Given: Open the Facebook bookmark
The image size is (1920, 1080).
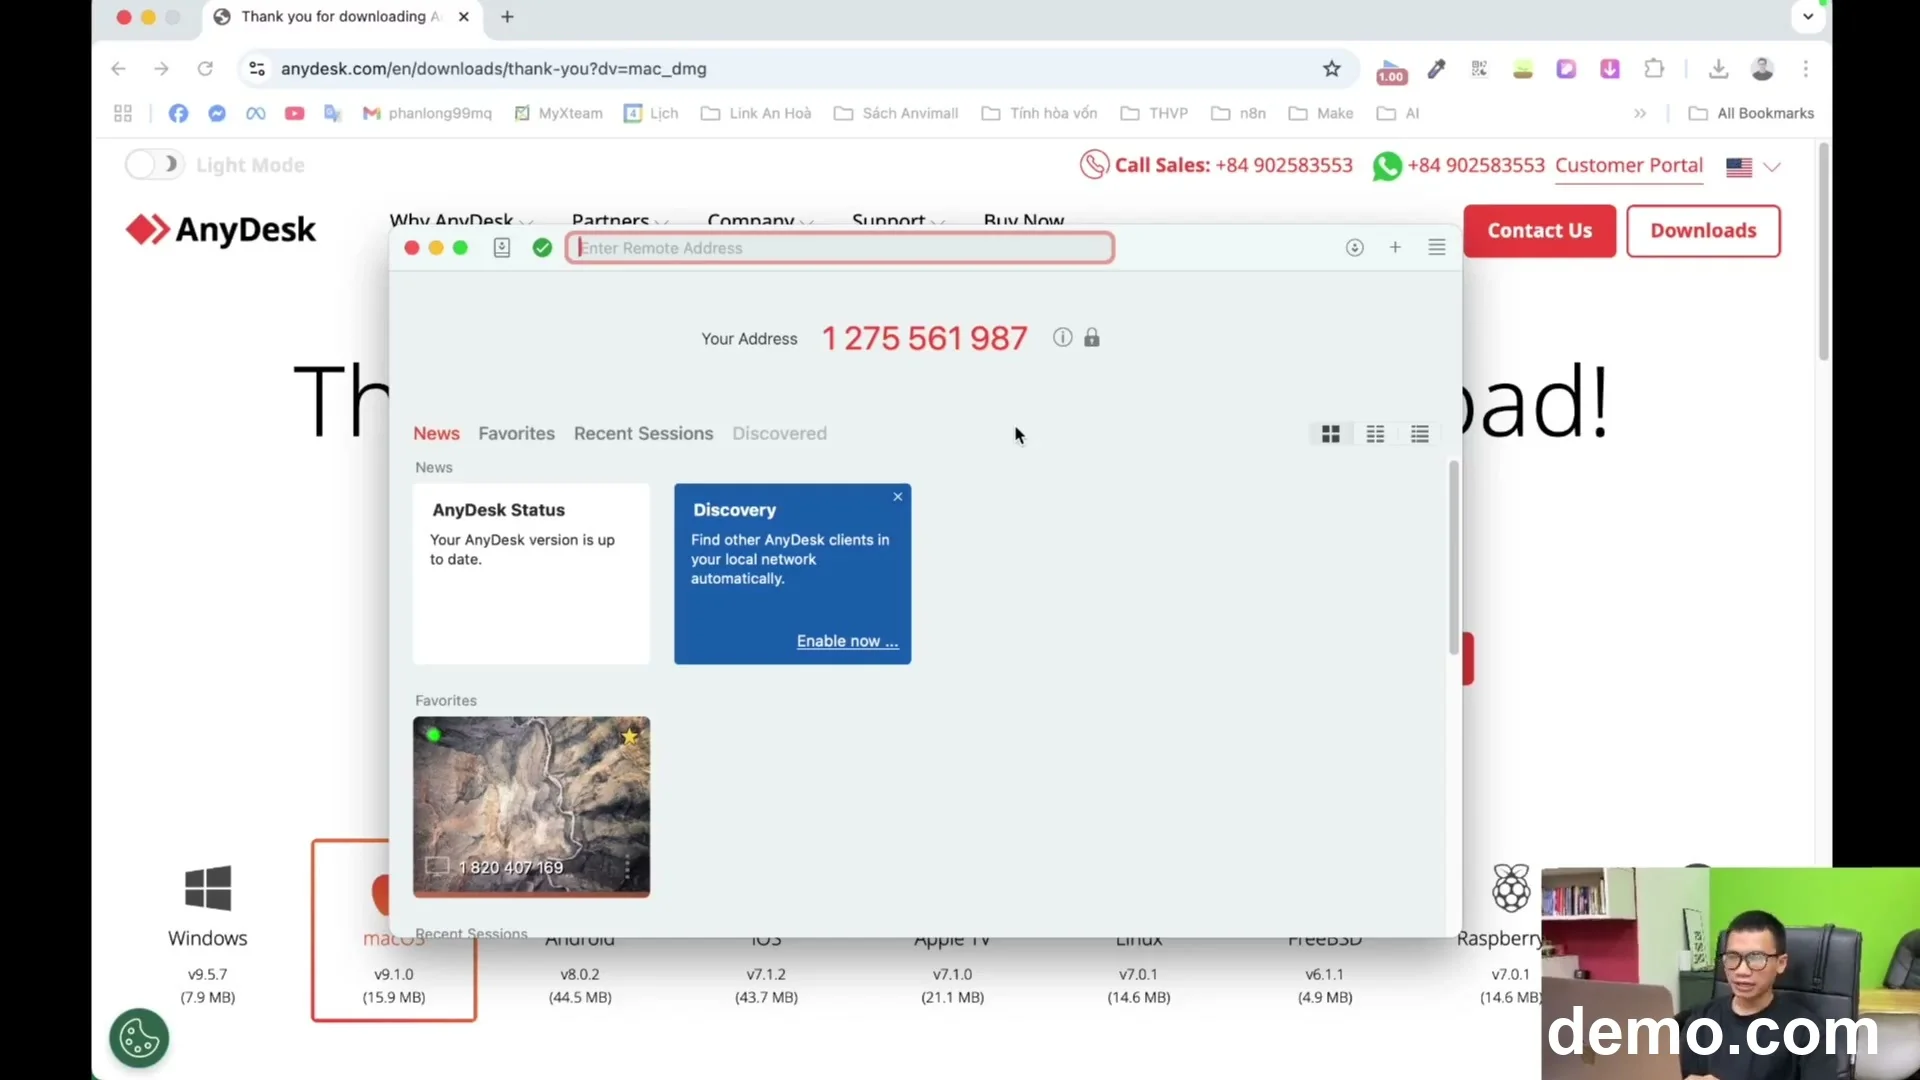Looking at the screenshot, I should coord(178,113).
